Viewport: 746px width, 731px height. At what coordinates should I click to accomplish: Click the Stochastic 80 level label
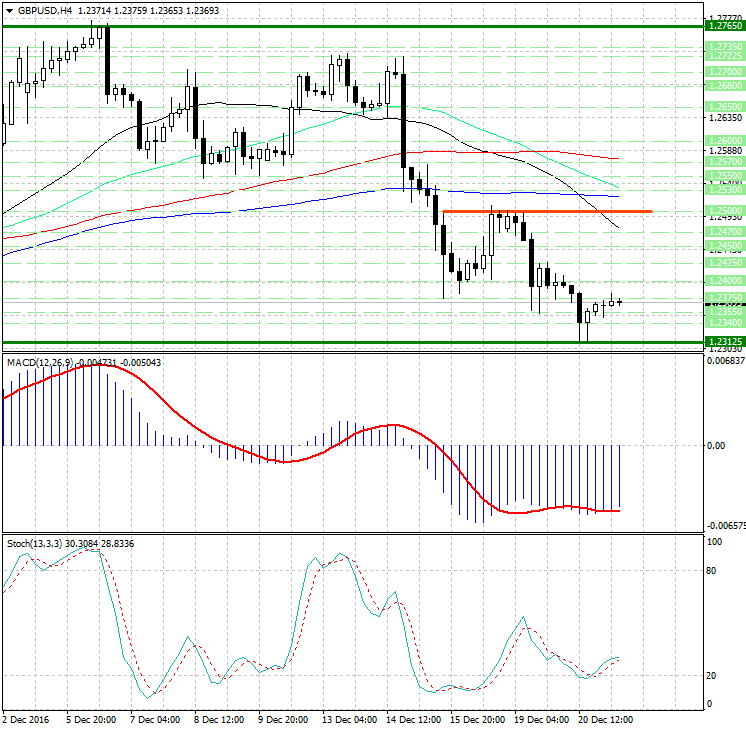(x=713, y=571)
